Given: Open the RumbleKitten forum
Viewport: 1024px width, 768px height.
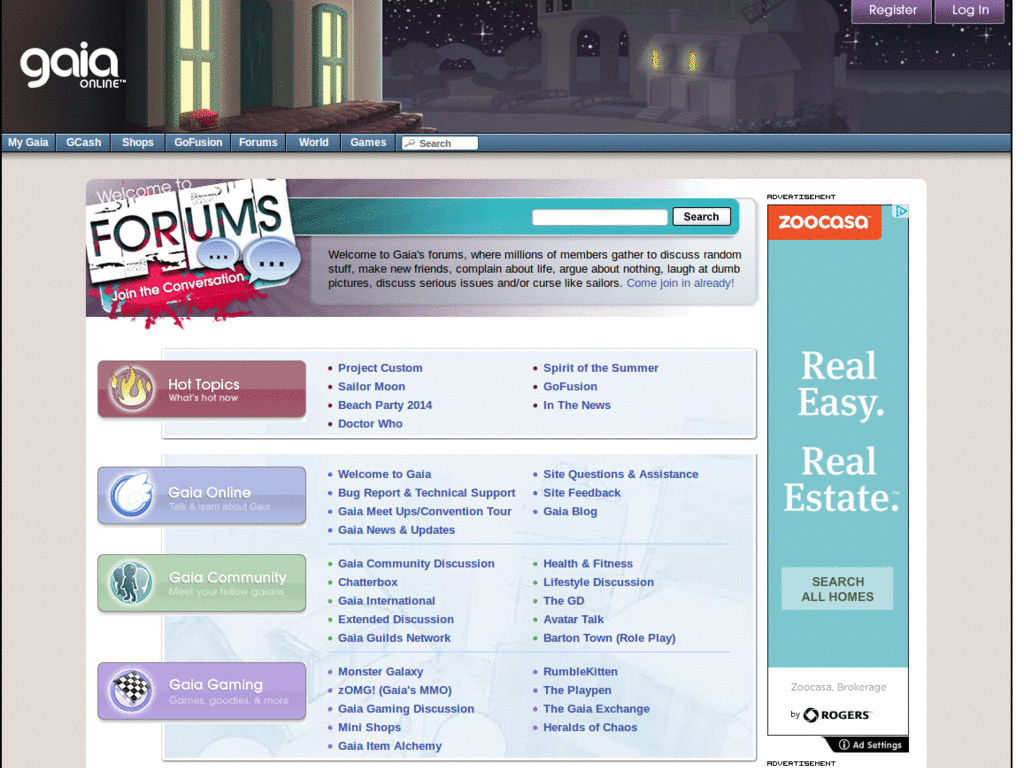Looking at the screenshot, I should (580, 671).
